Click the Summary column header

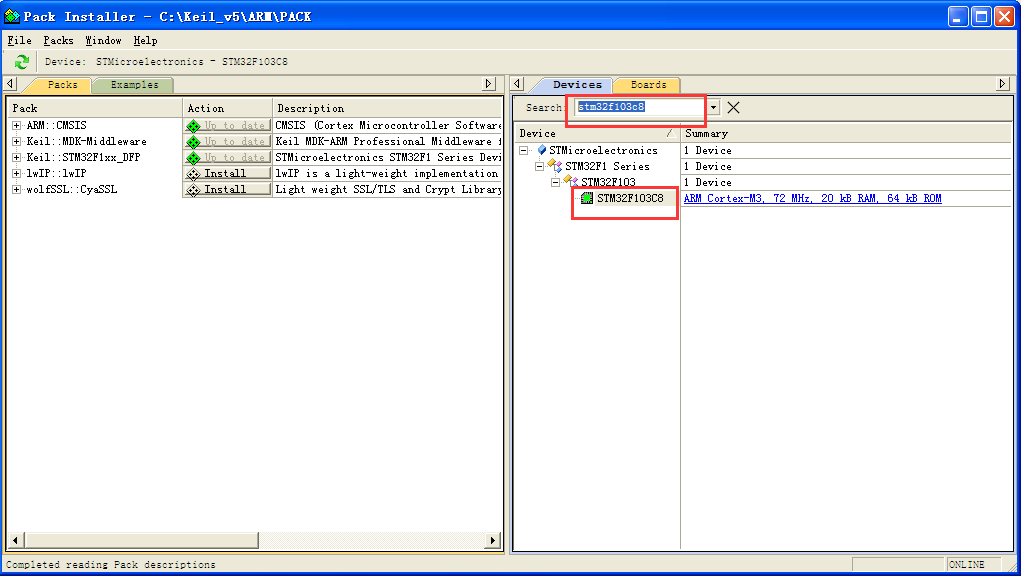click(x=846, y=133)
